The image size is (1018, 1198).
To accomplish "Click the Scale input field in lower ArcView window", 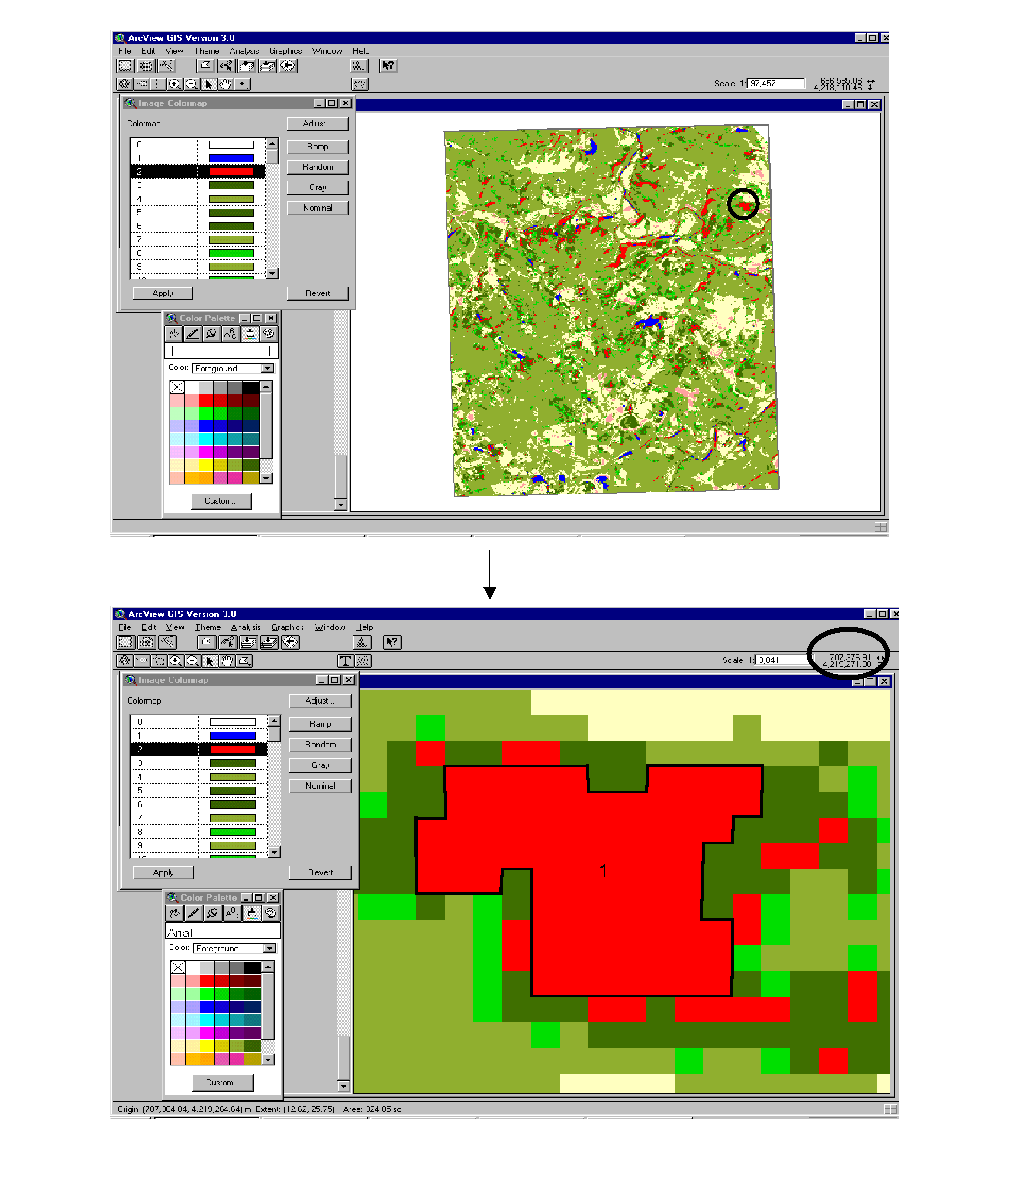I will (781, 660).
